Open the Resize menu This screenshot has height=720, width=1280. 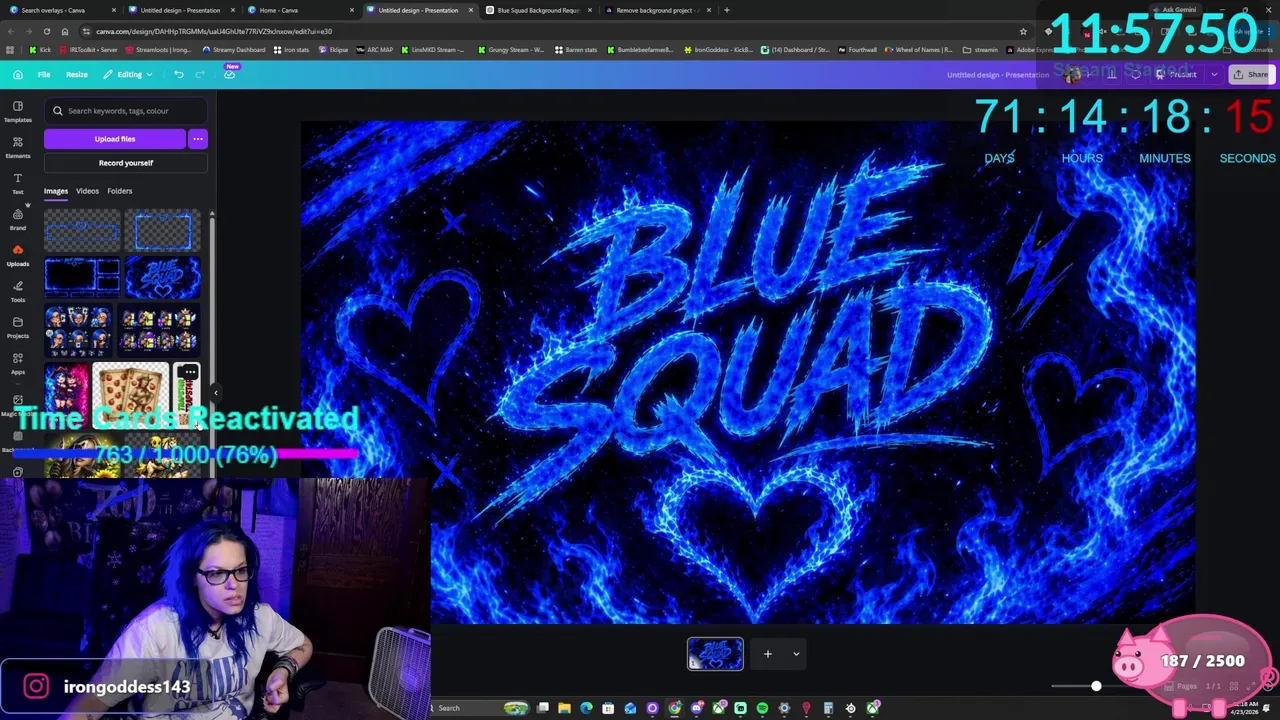pyautogui.click(x=77, y=74)
